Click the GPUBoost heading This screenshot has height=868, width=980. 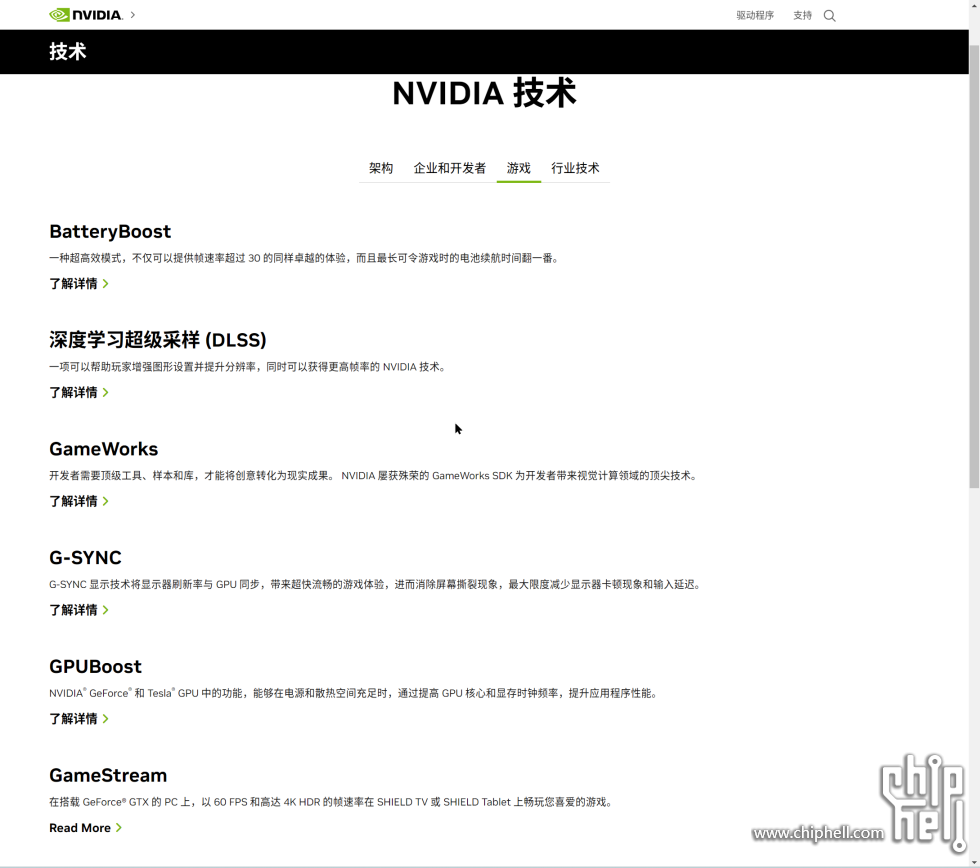[96, 667]
